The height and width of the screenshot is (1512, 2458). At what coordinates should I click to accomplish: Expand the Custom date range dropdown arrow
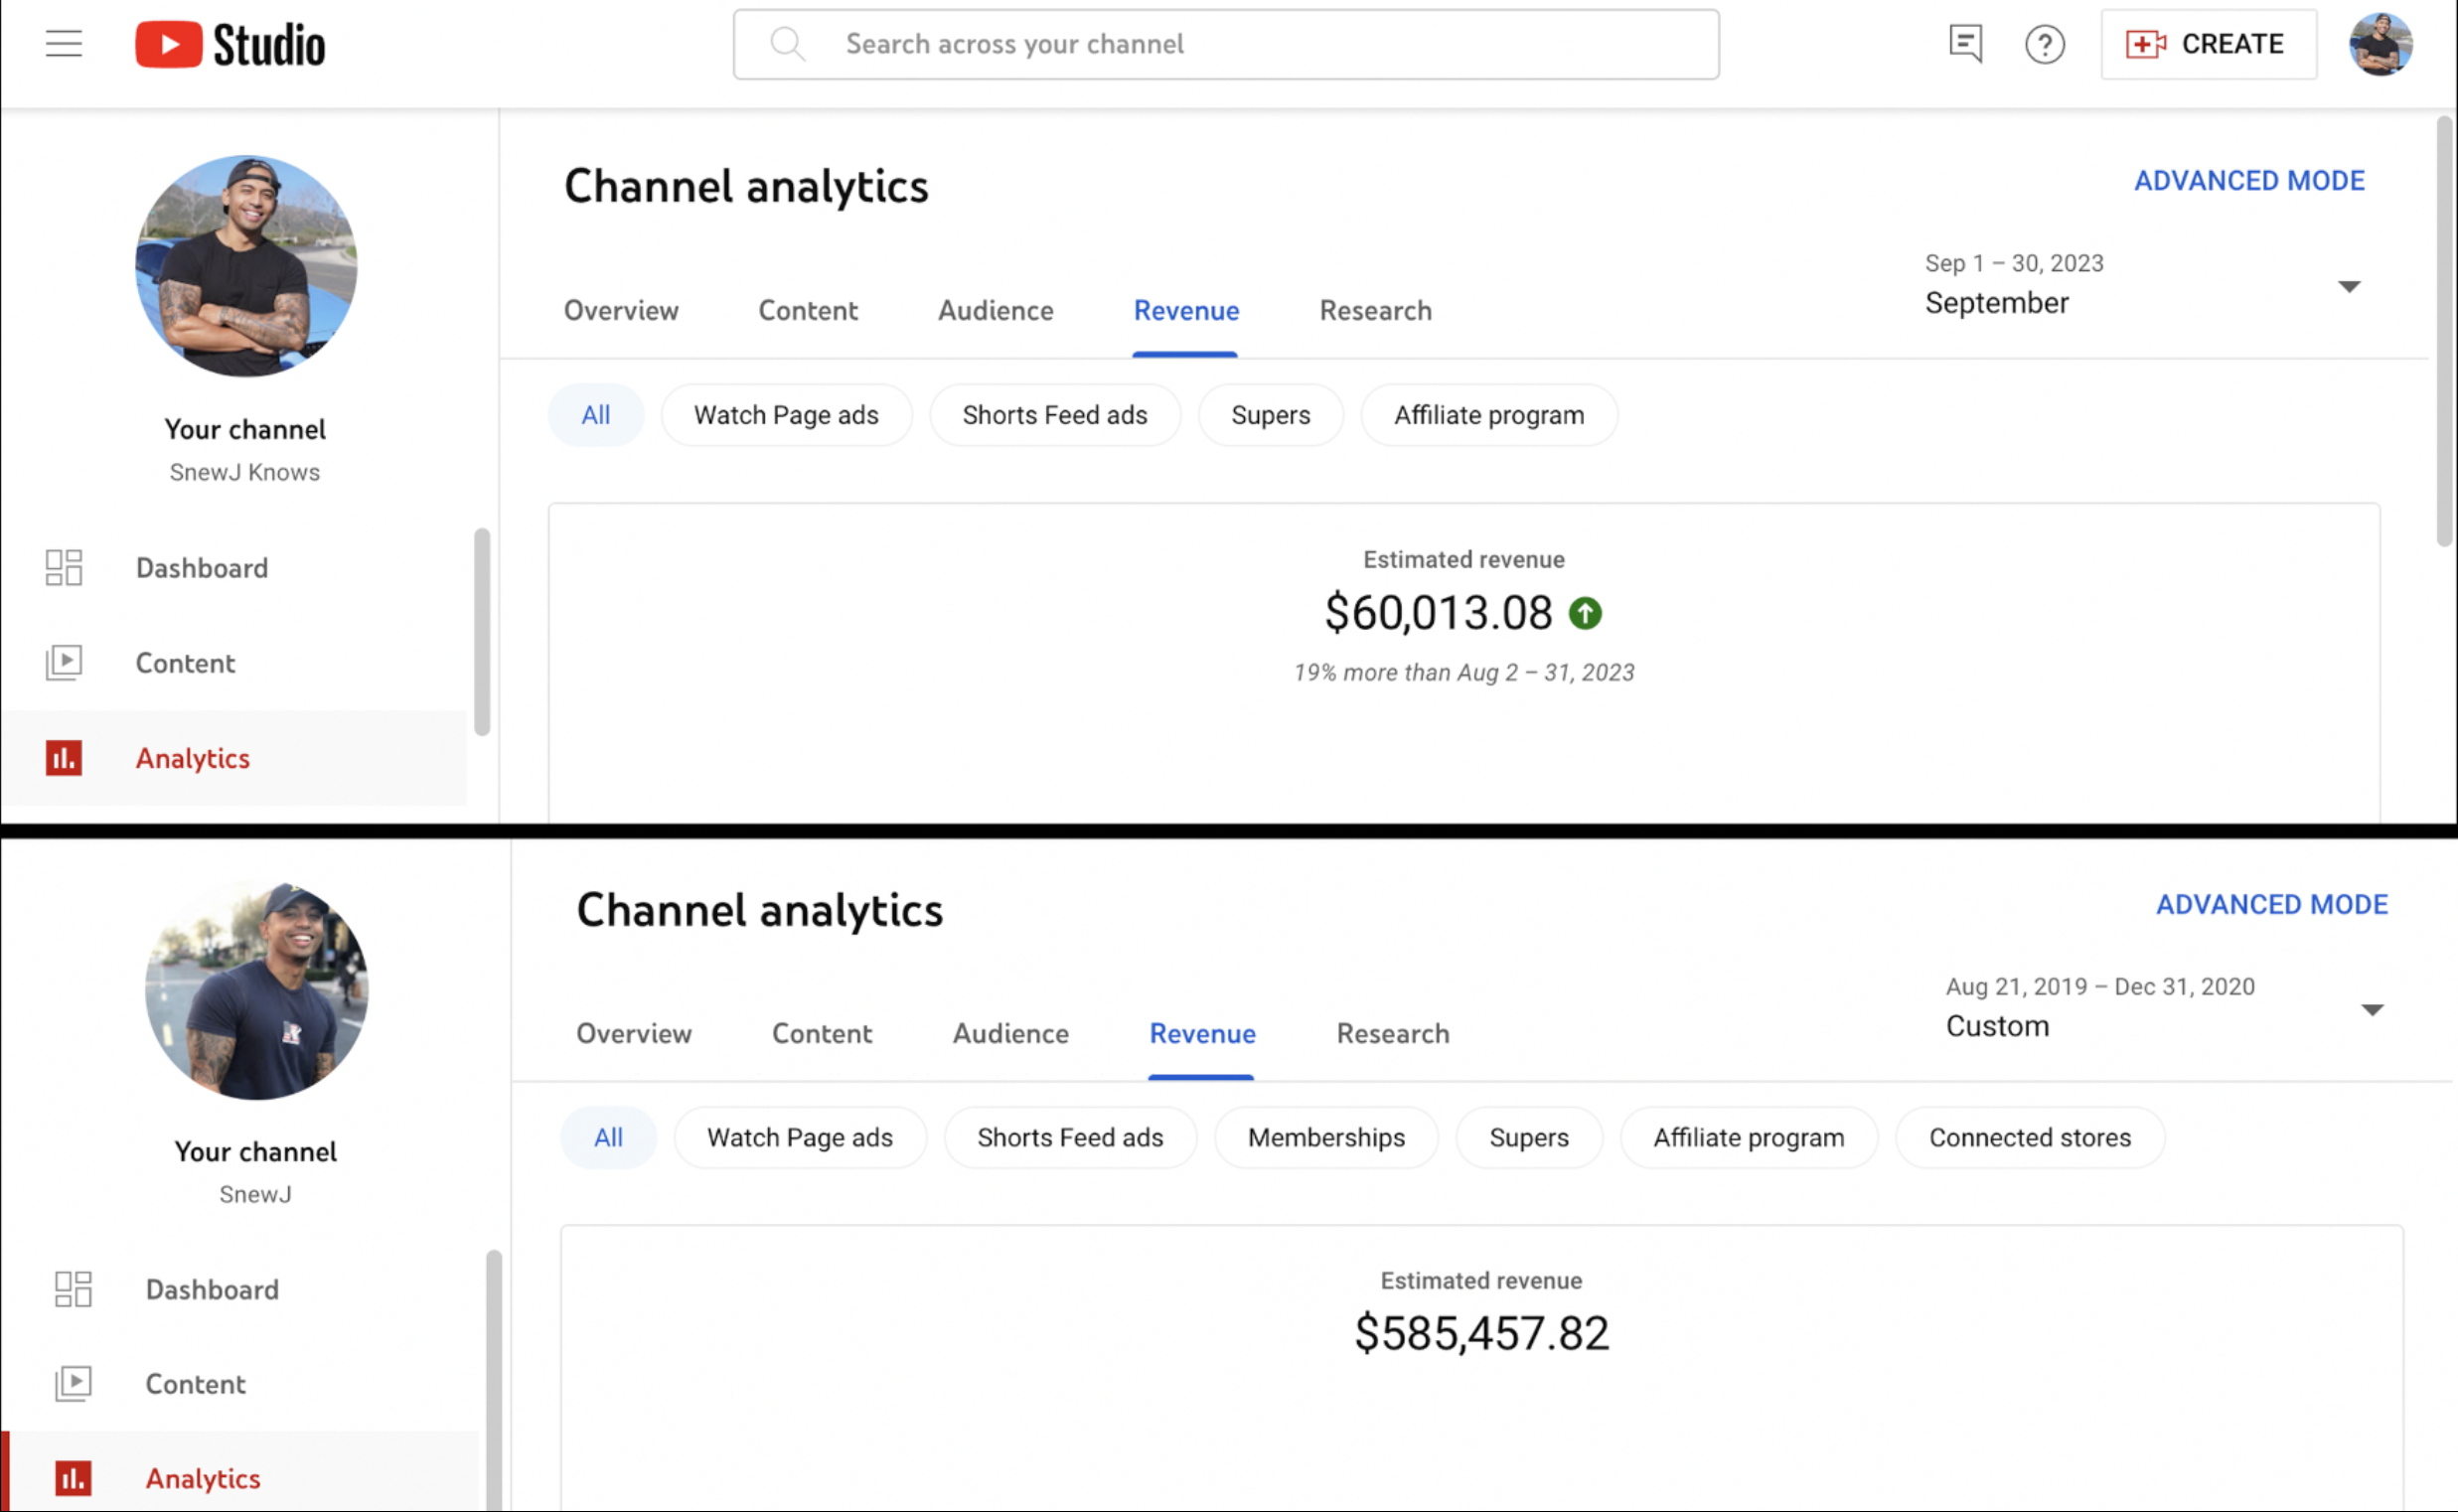[x=2372, y=1010]
